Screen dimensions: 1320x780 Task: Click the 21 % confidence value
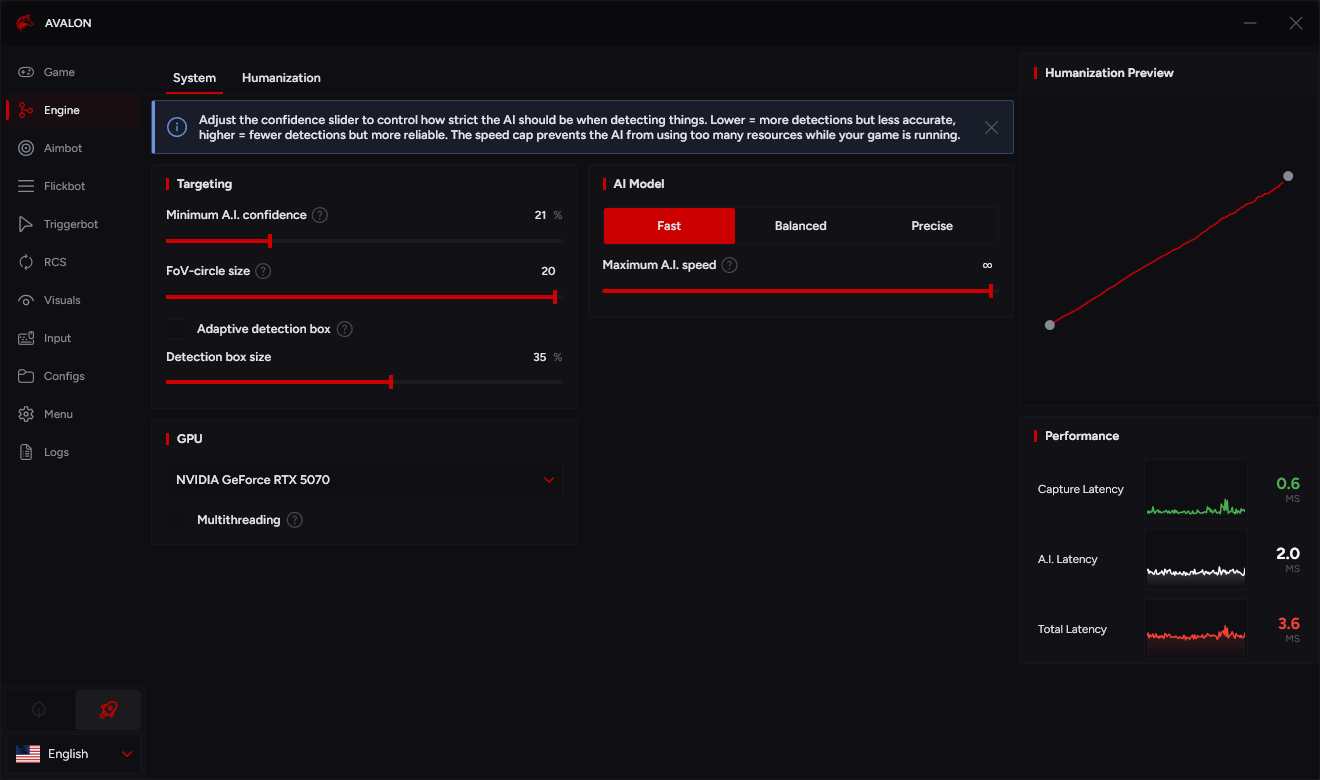(x=548, y=215)
